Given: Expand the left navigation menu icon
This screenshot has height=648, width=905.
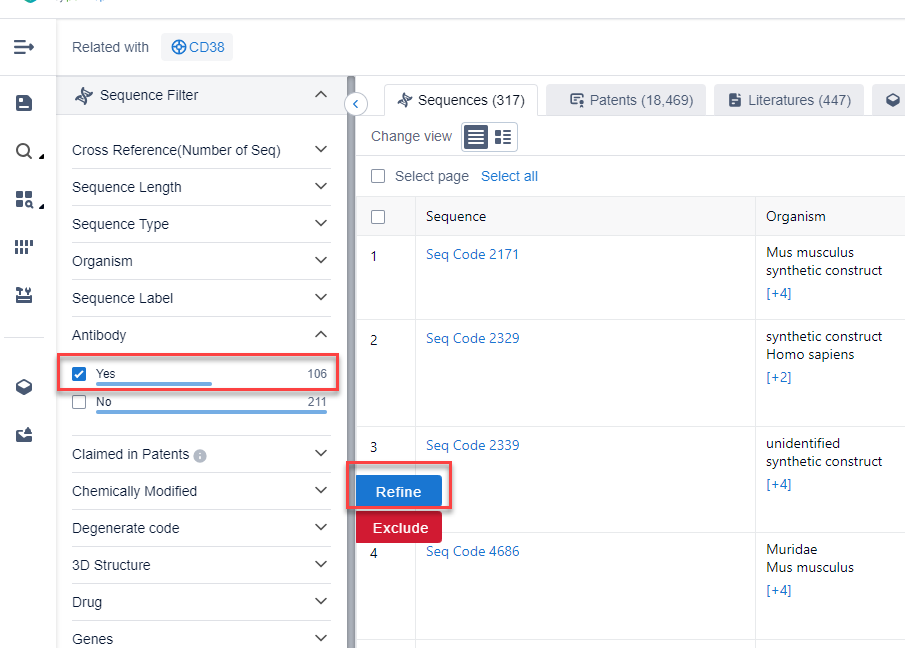Looking at the screenshot, I should 24,47.
